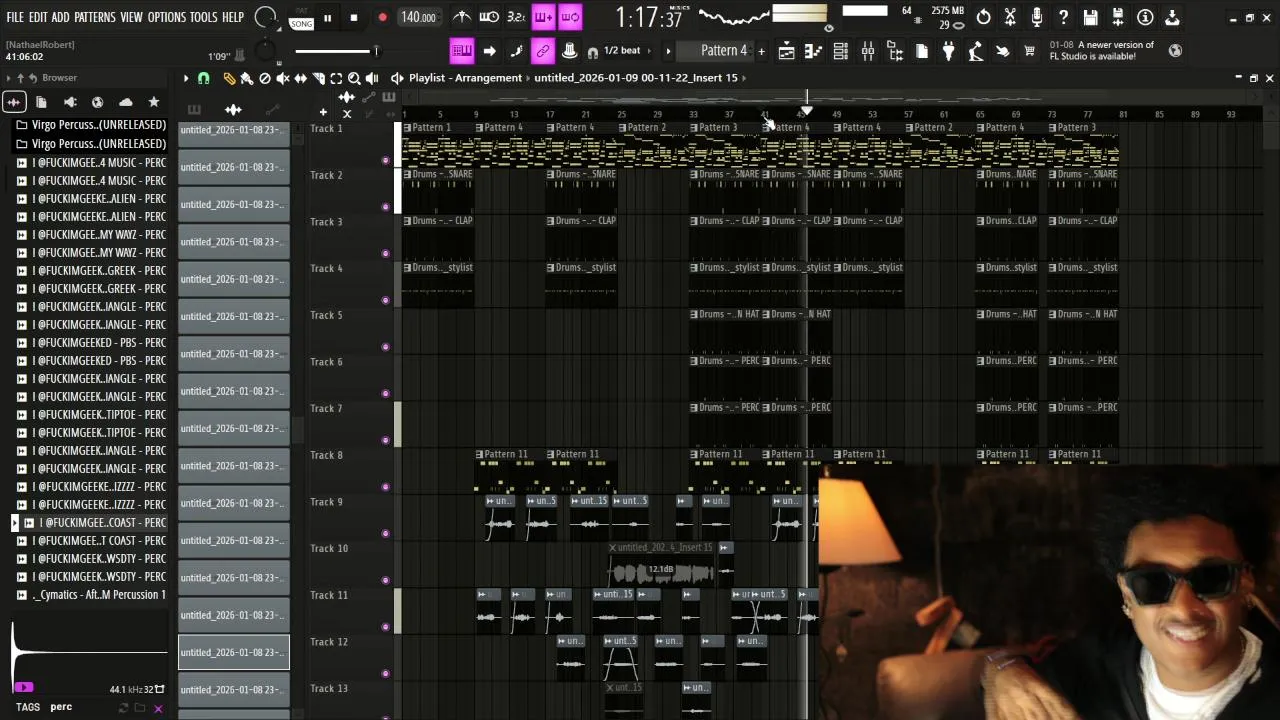
Task: Open pattern options arrow left of Pattern 4
Action: pyautogui.click(x=669, y=51)
